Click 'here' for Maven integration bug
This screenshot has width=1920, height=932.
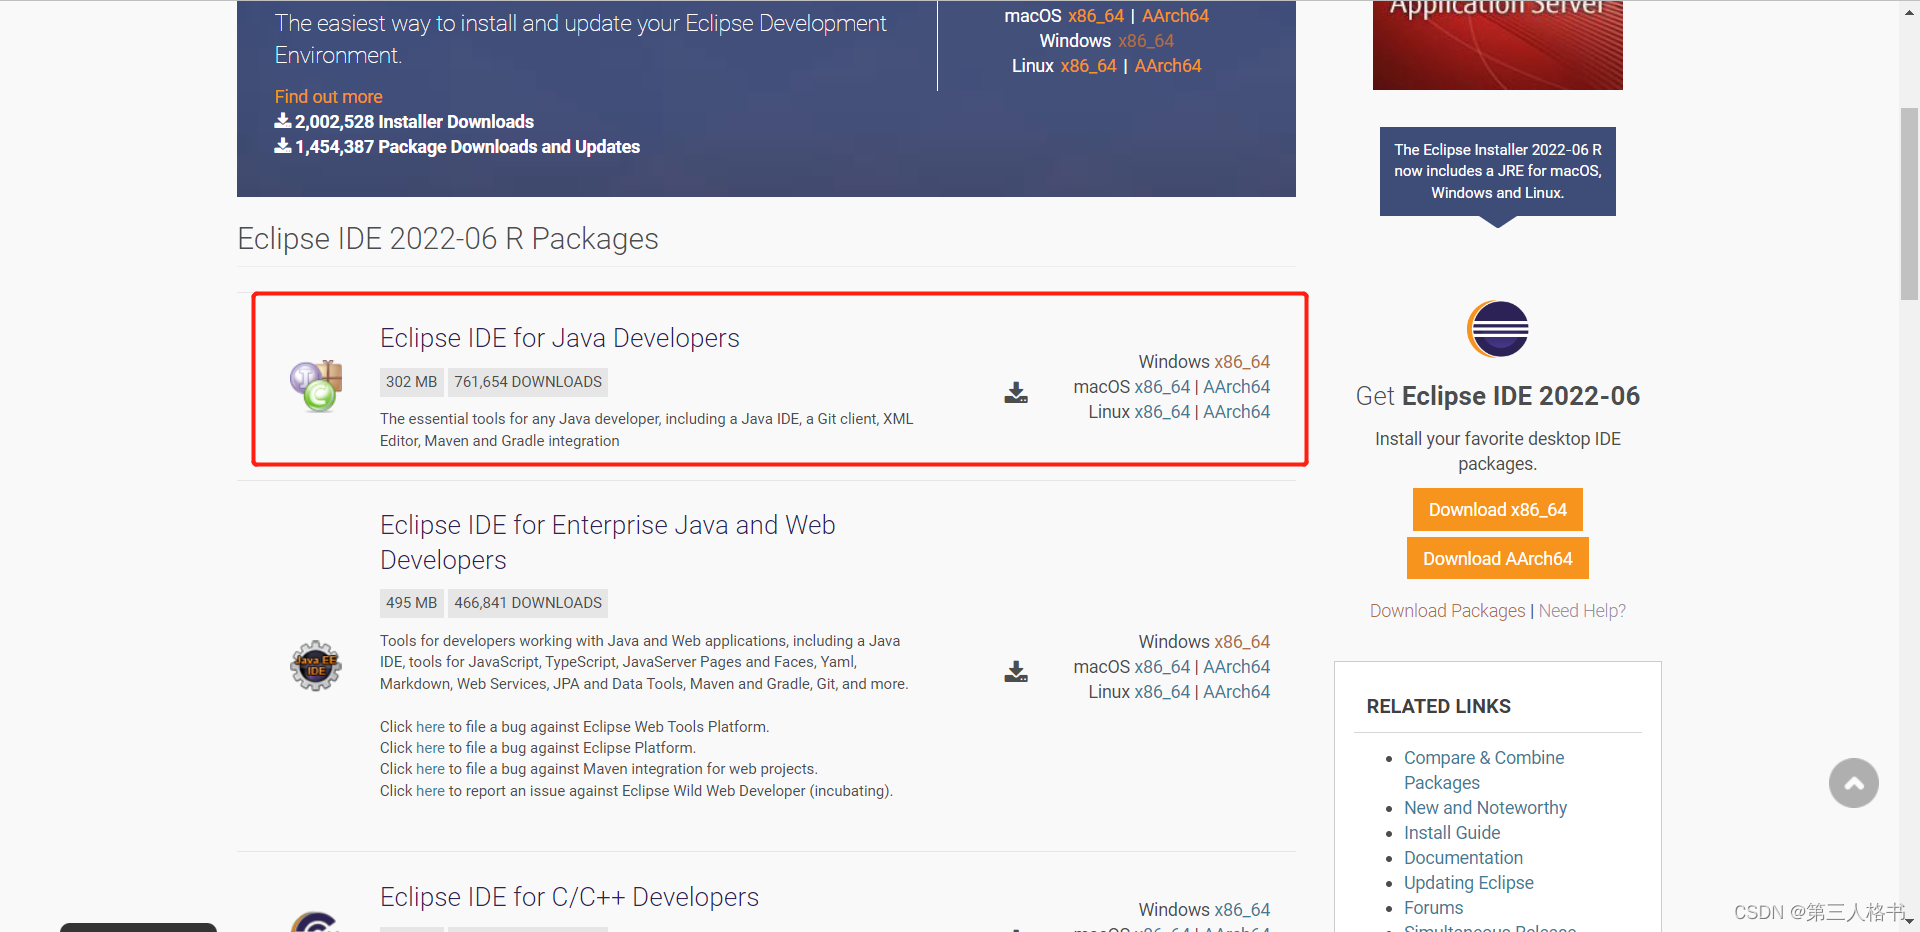pos(430,769)
